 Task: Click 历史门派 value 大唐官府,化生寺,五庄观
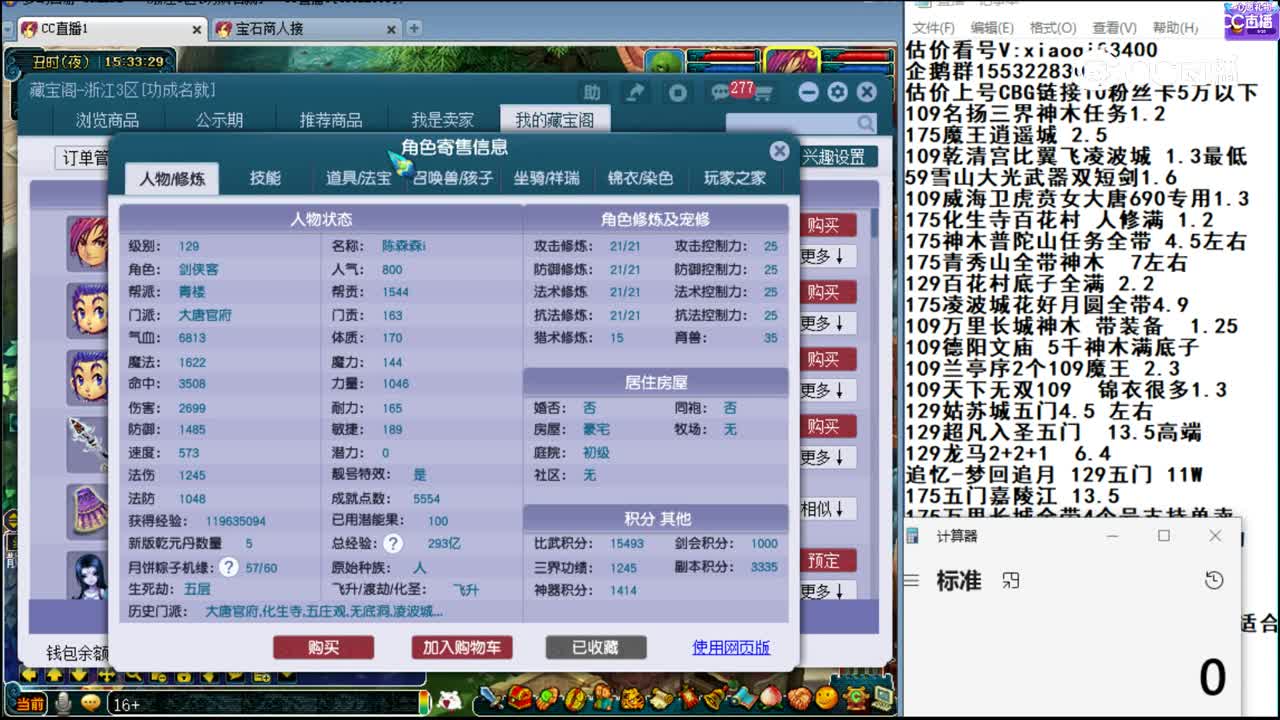point(324,611)
